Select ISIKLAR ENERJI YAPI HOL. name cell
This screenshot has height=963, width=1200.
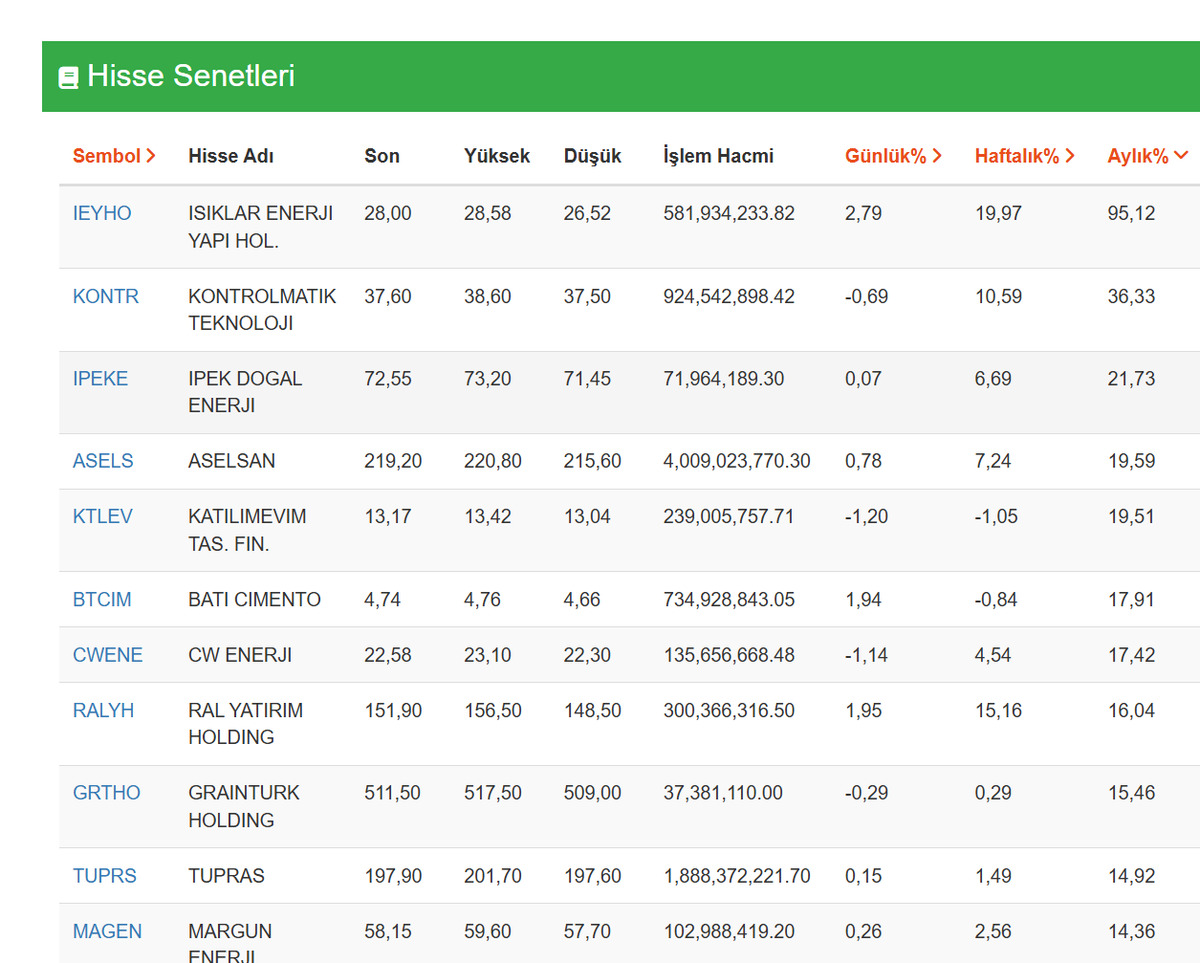[261, 227]
